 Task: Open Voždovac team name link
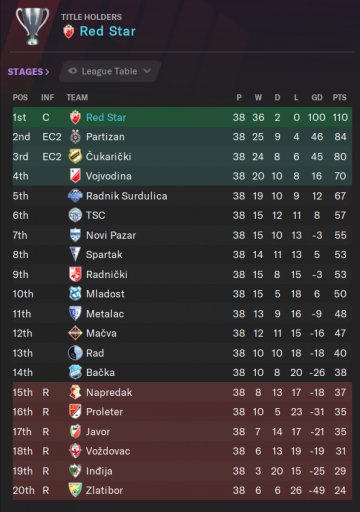(x=108, y=451)
